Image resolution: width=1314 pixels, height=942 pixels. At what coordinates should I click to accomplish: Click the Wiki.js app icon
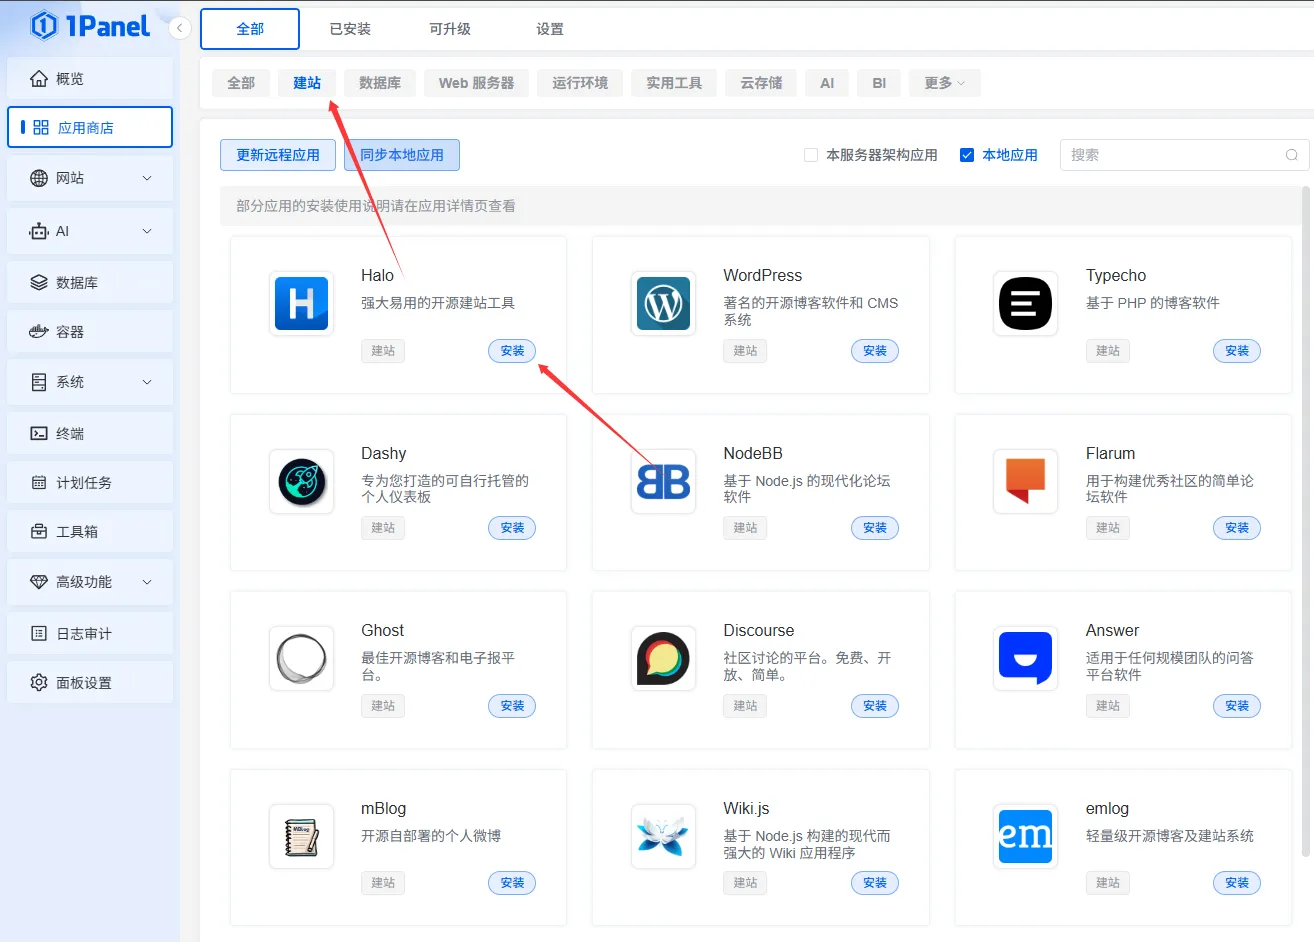(x=663, y=836)
